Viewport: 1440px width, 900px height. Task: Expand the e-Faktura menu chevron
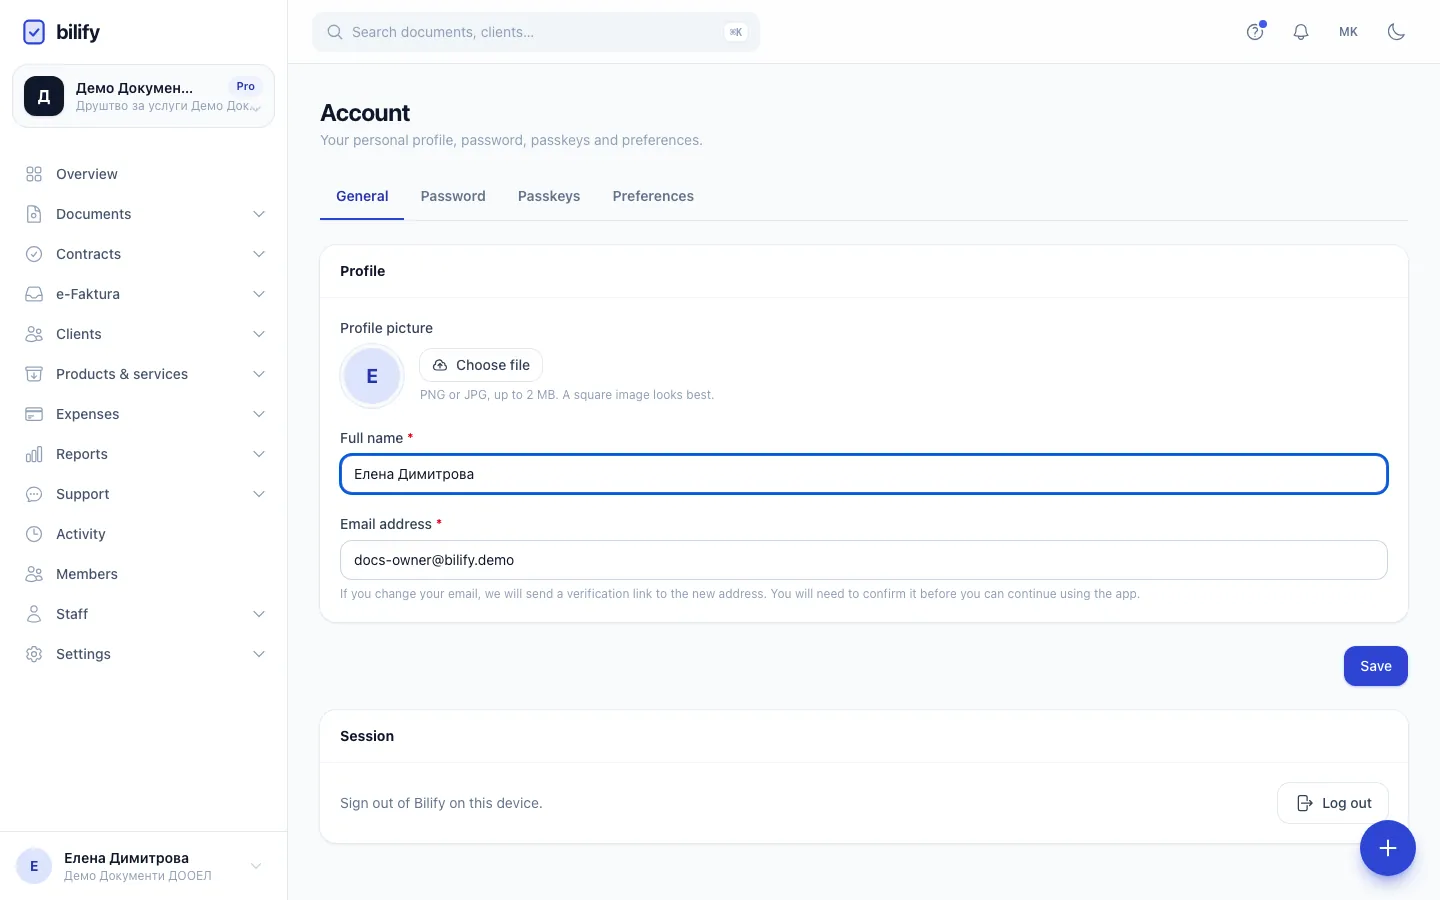259,294
